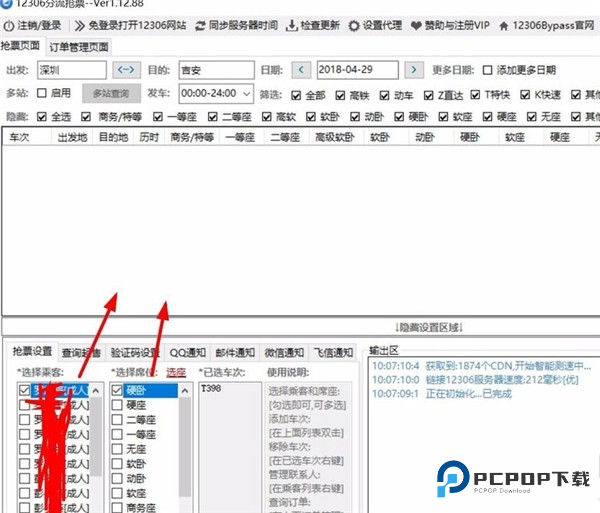Toggle T特快 filter checkbox
The width and height of the screenshot is (600, 513).
click(475, 95)
